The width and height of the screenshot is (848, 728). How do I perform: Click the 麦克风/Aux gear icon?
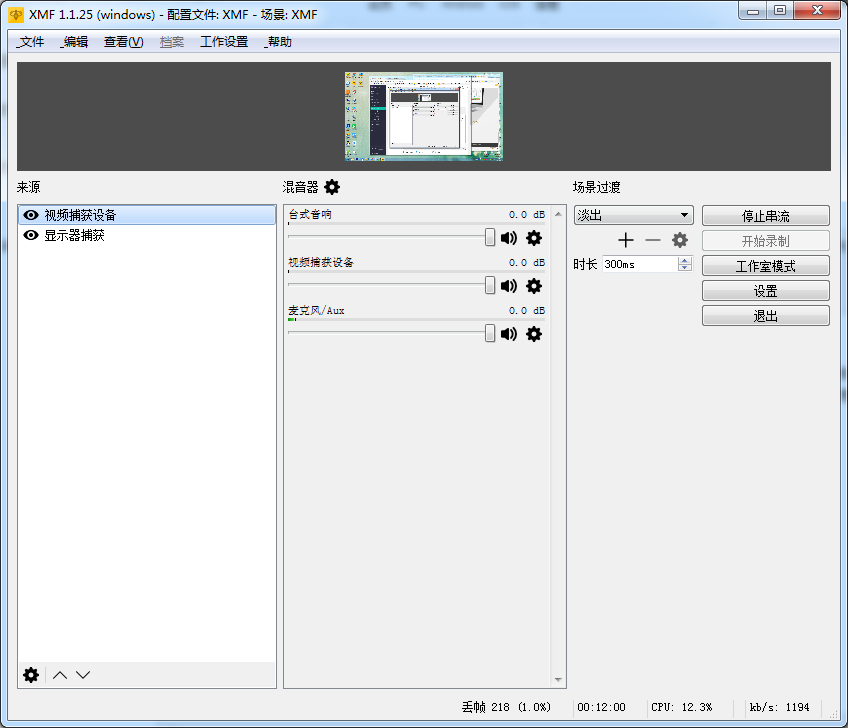[534, 334]
